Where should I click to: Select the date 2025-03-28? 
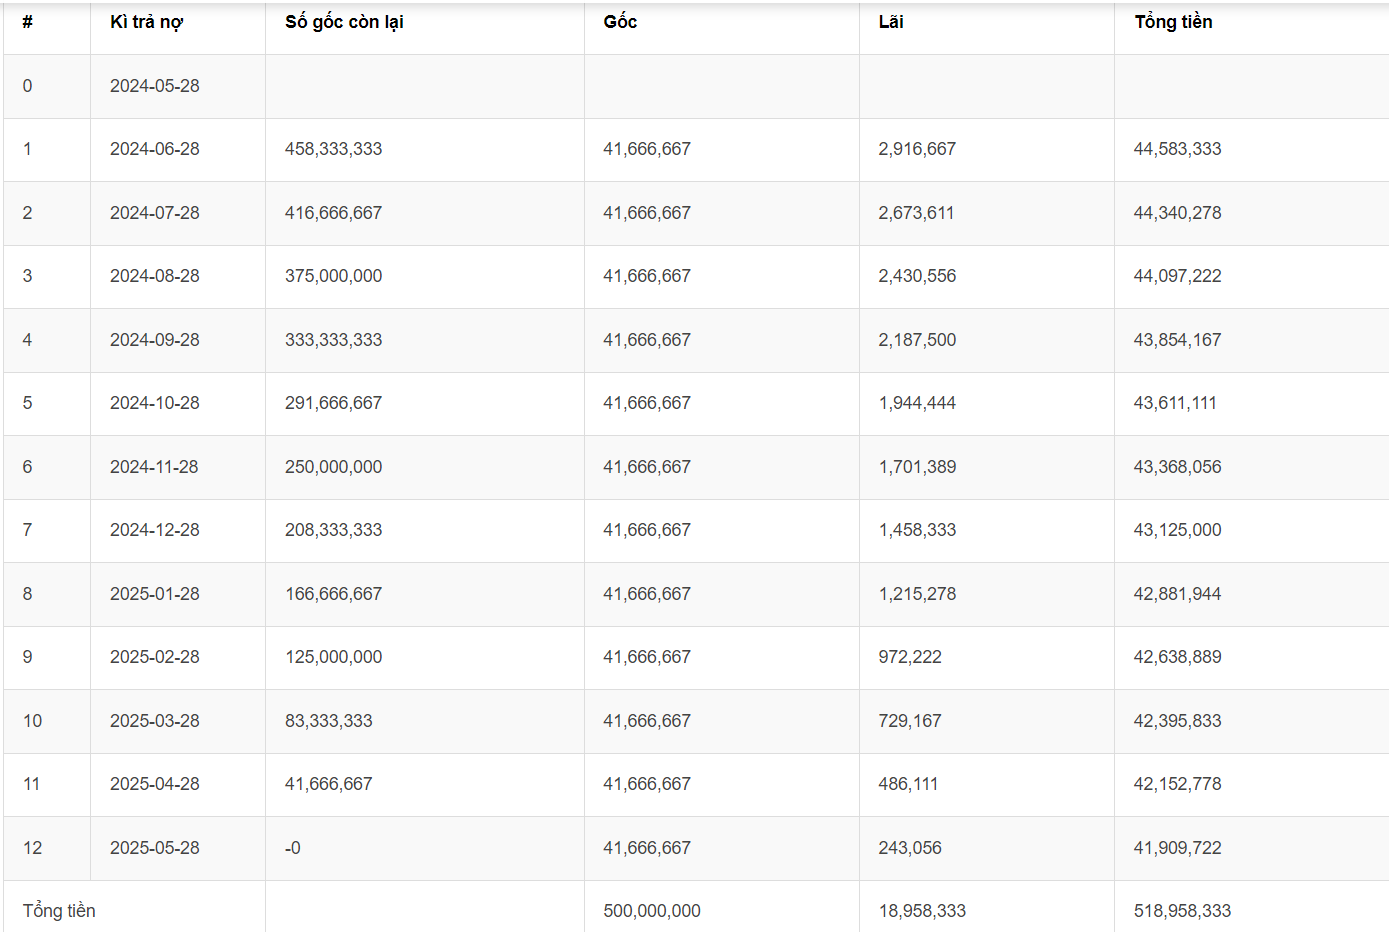pyautogui.click(x=155, y=721)
